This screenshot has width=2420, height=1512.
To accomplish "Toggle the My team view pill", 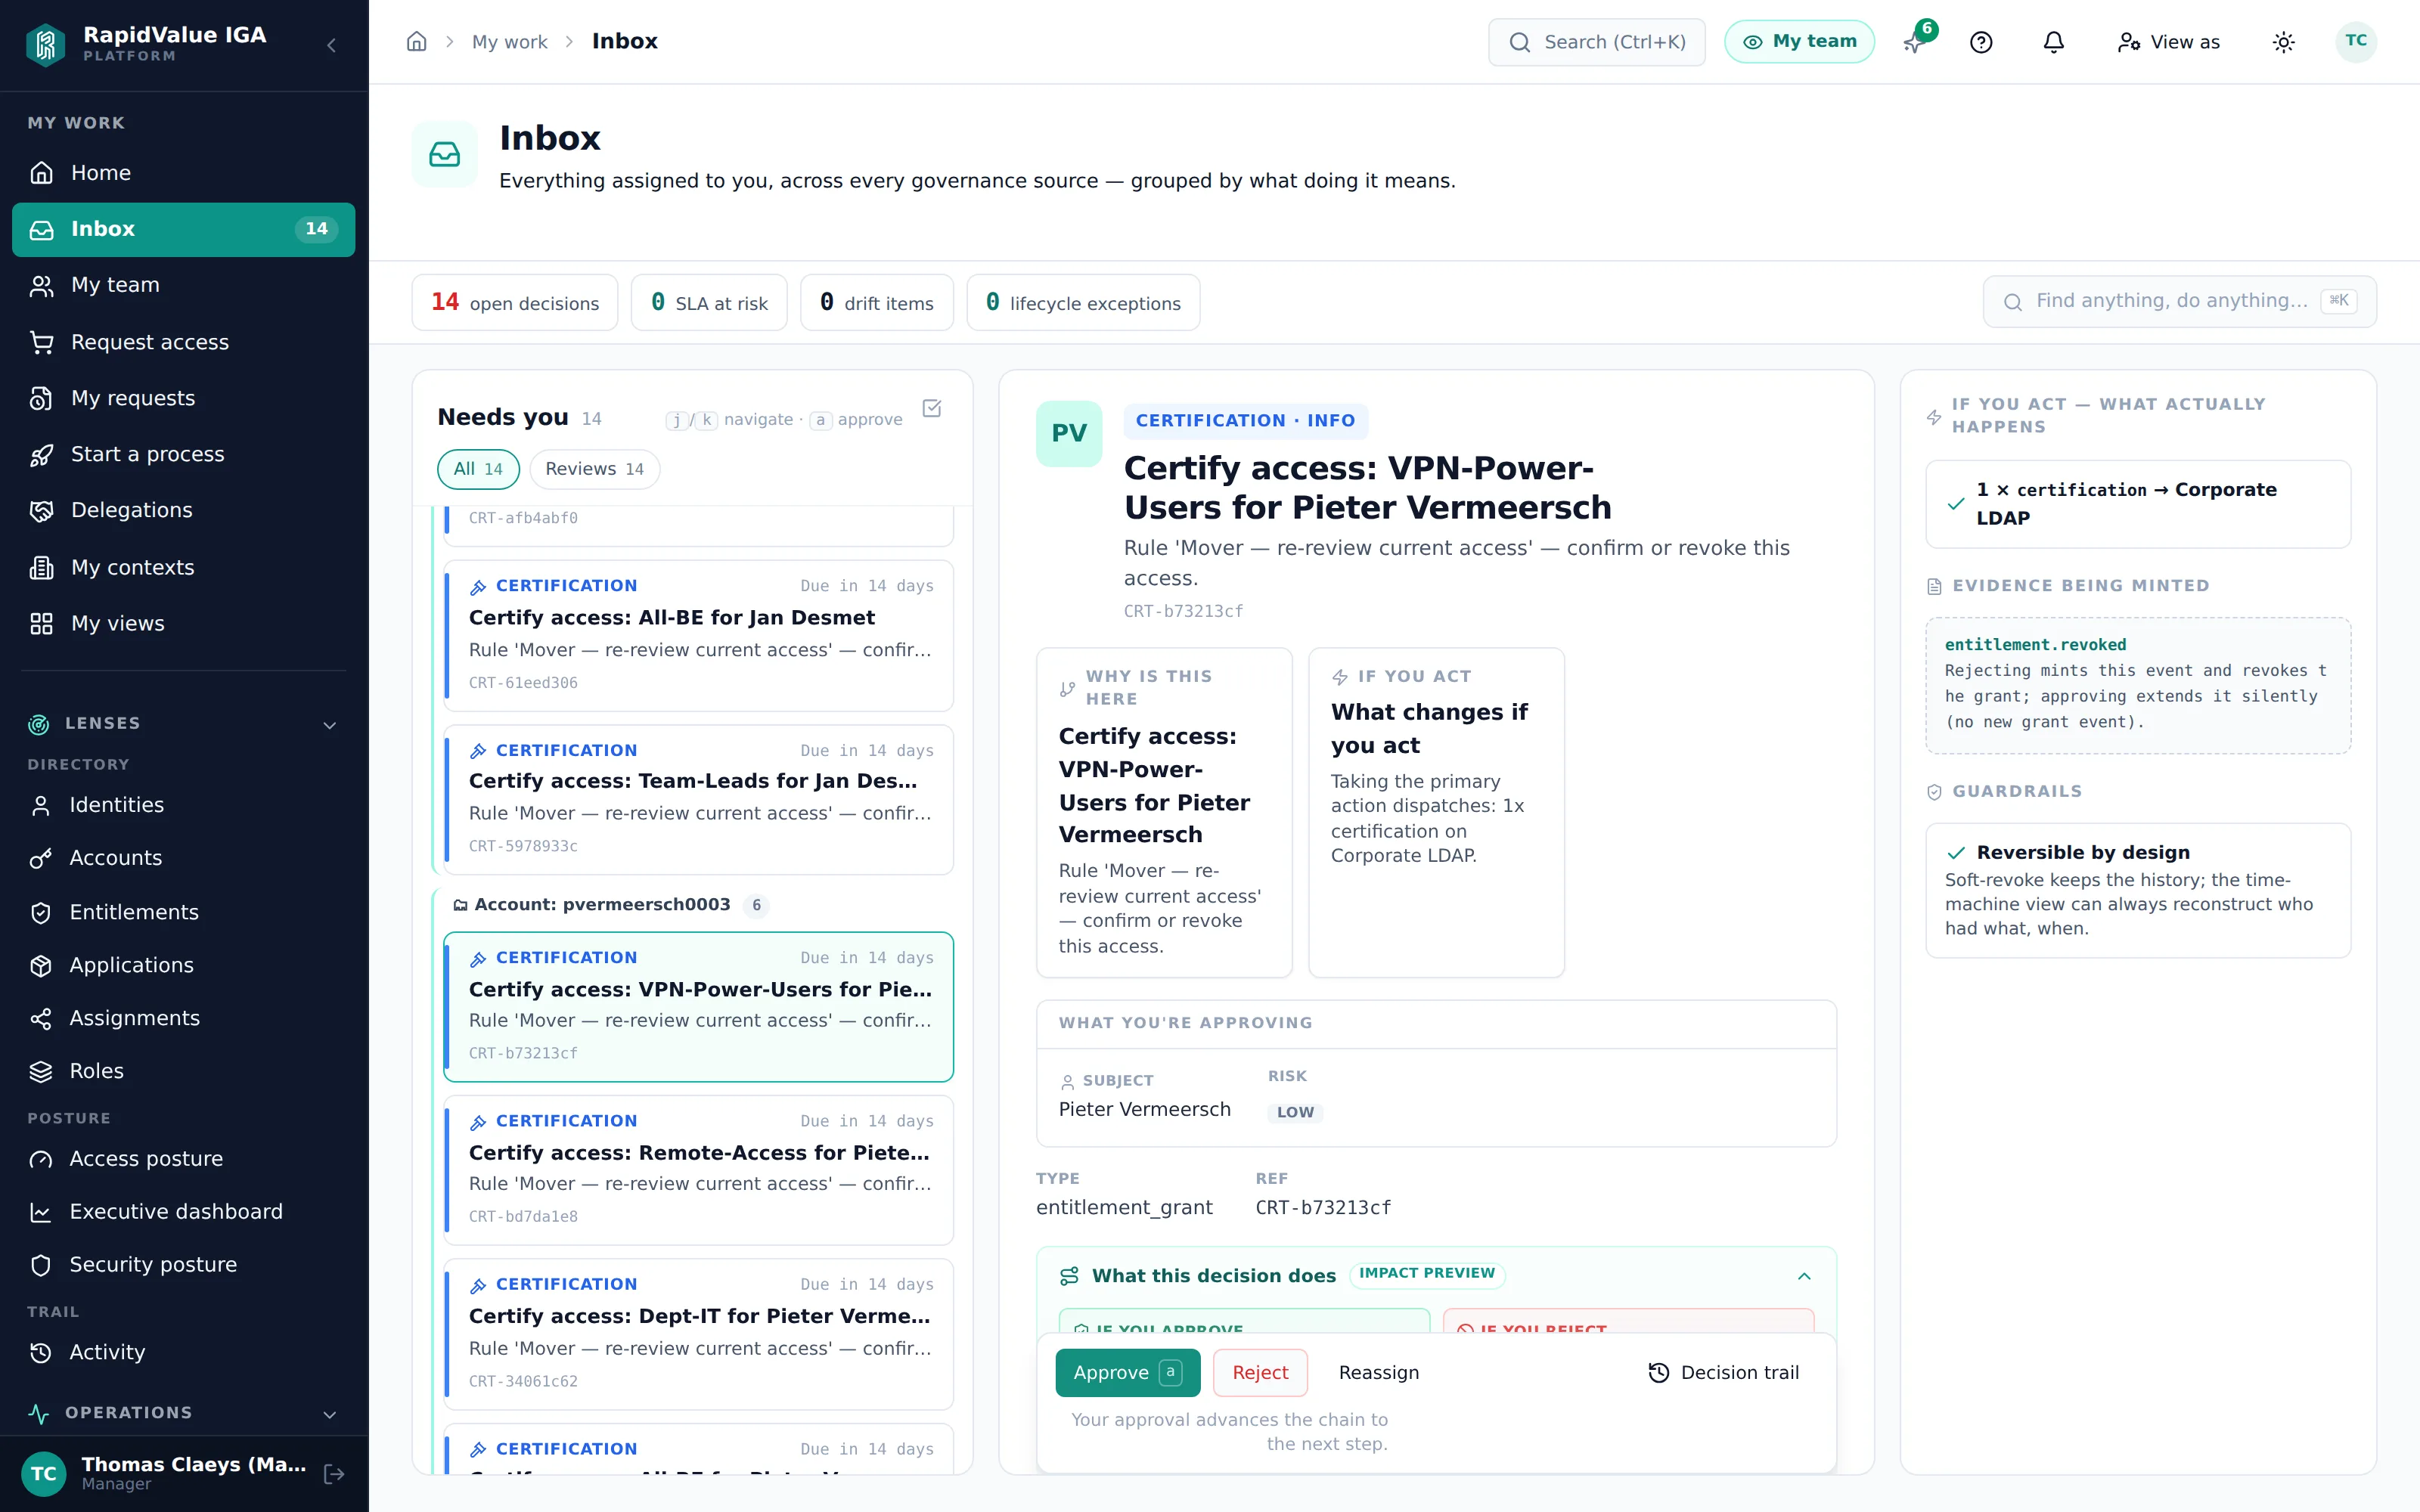I will click(1799, 42).
